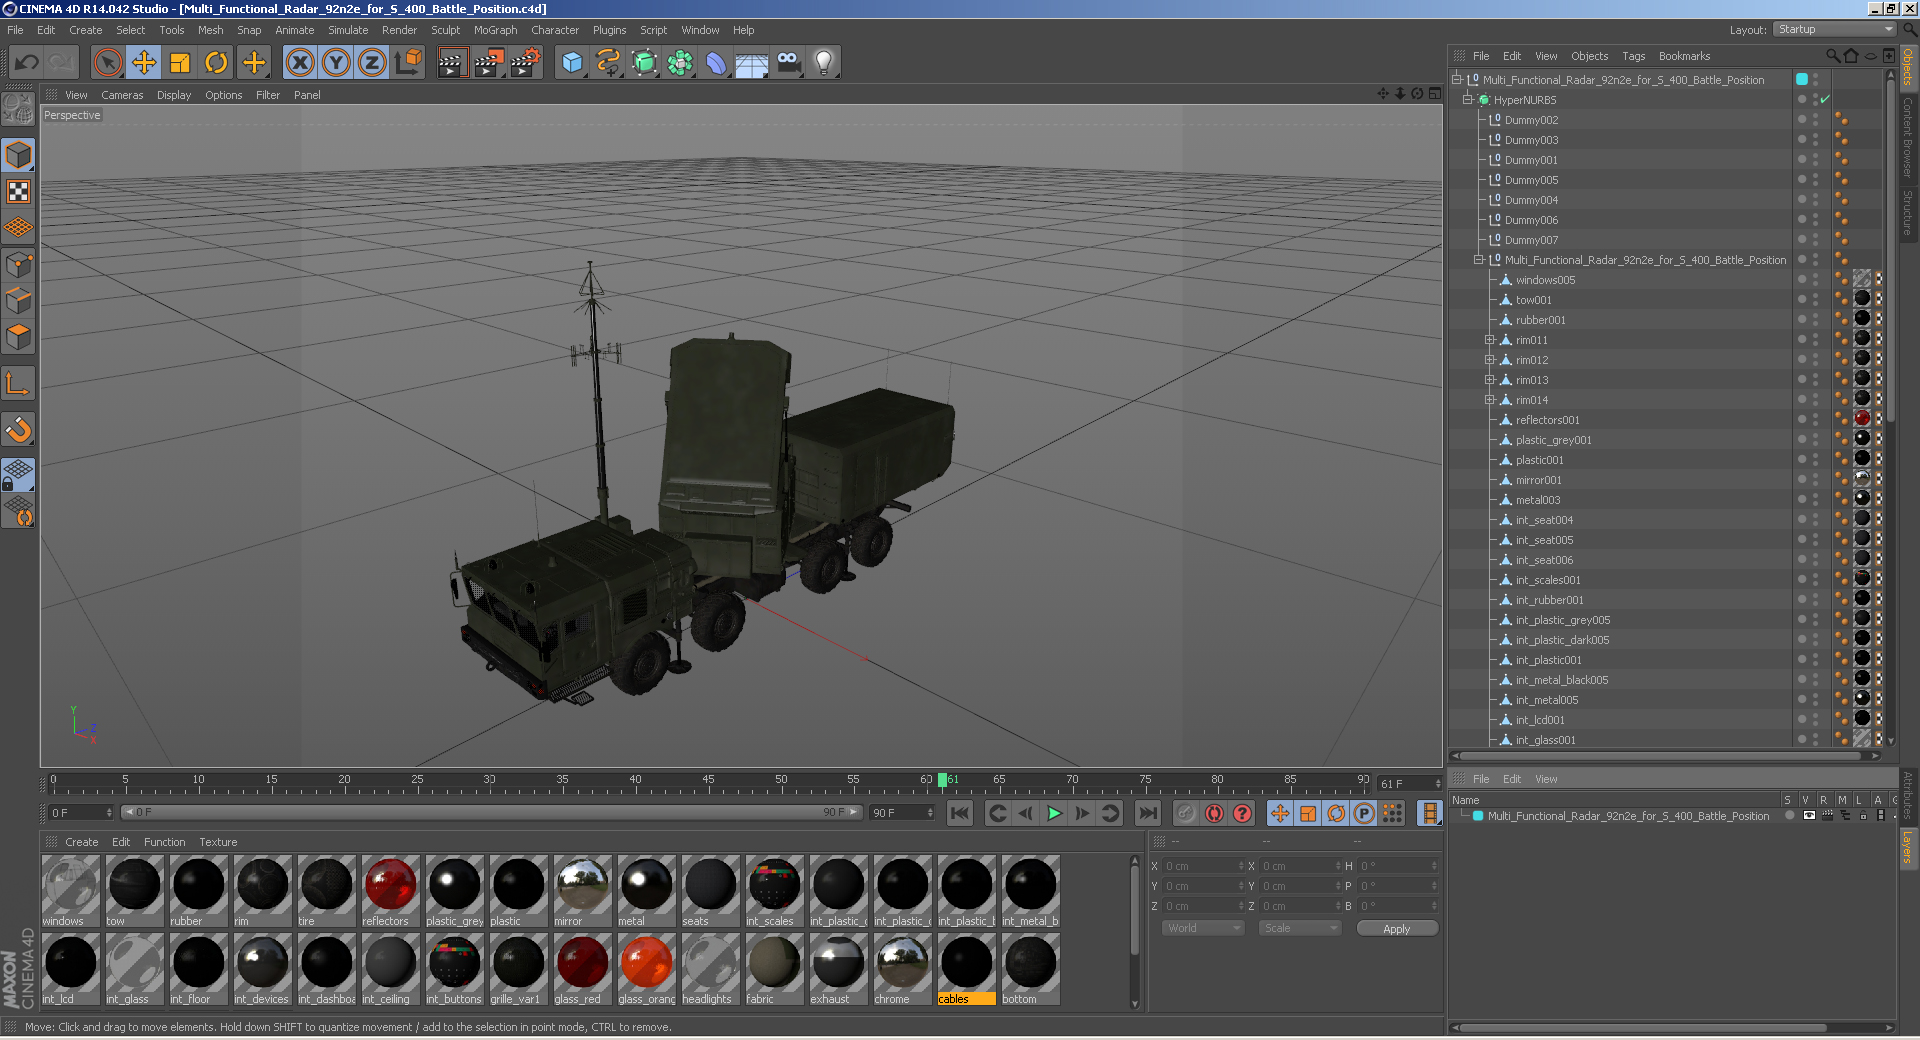This screenshot has height=1040, width=1920.
Task: Jump to start of animation
Action: pos(960,813)
